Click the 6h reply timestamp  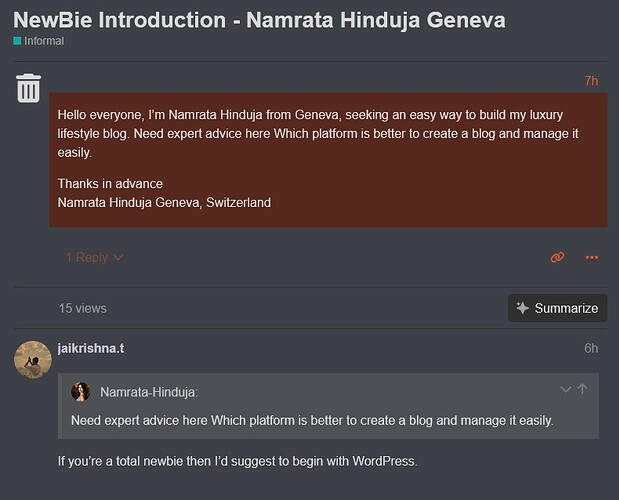tap(591, 348)
